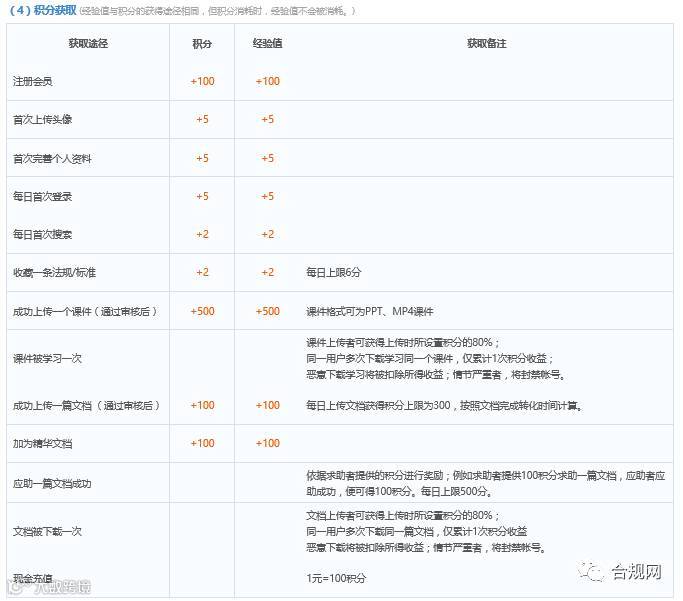This screenshot has width=683, height=601.
Task: Click remark line "助成功，便可得100积分。每日上限500分"
Action: [399, 492]
